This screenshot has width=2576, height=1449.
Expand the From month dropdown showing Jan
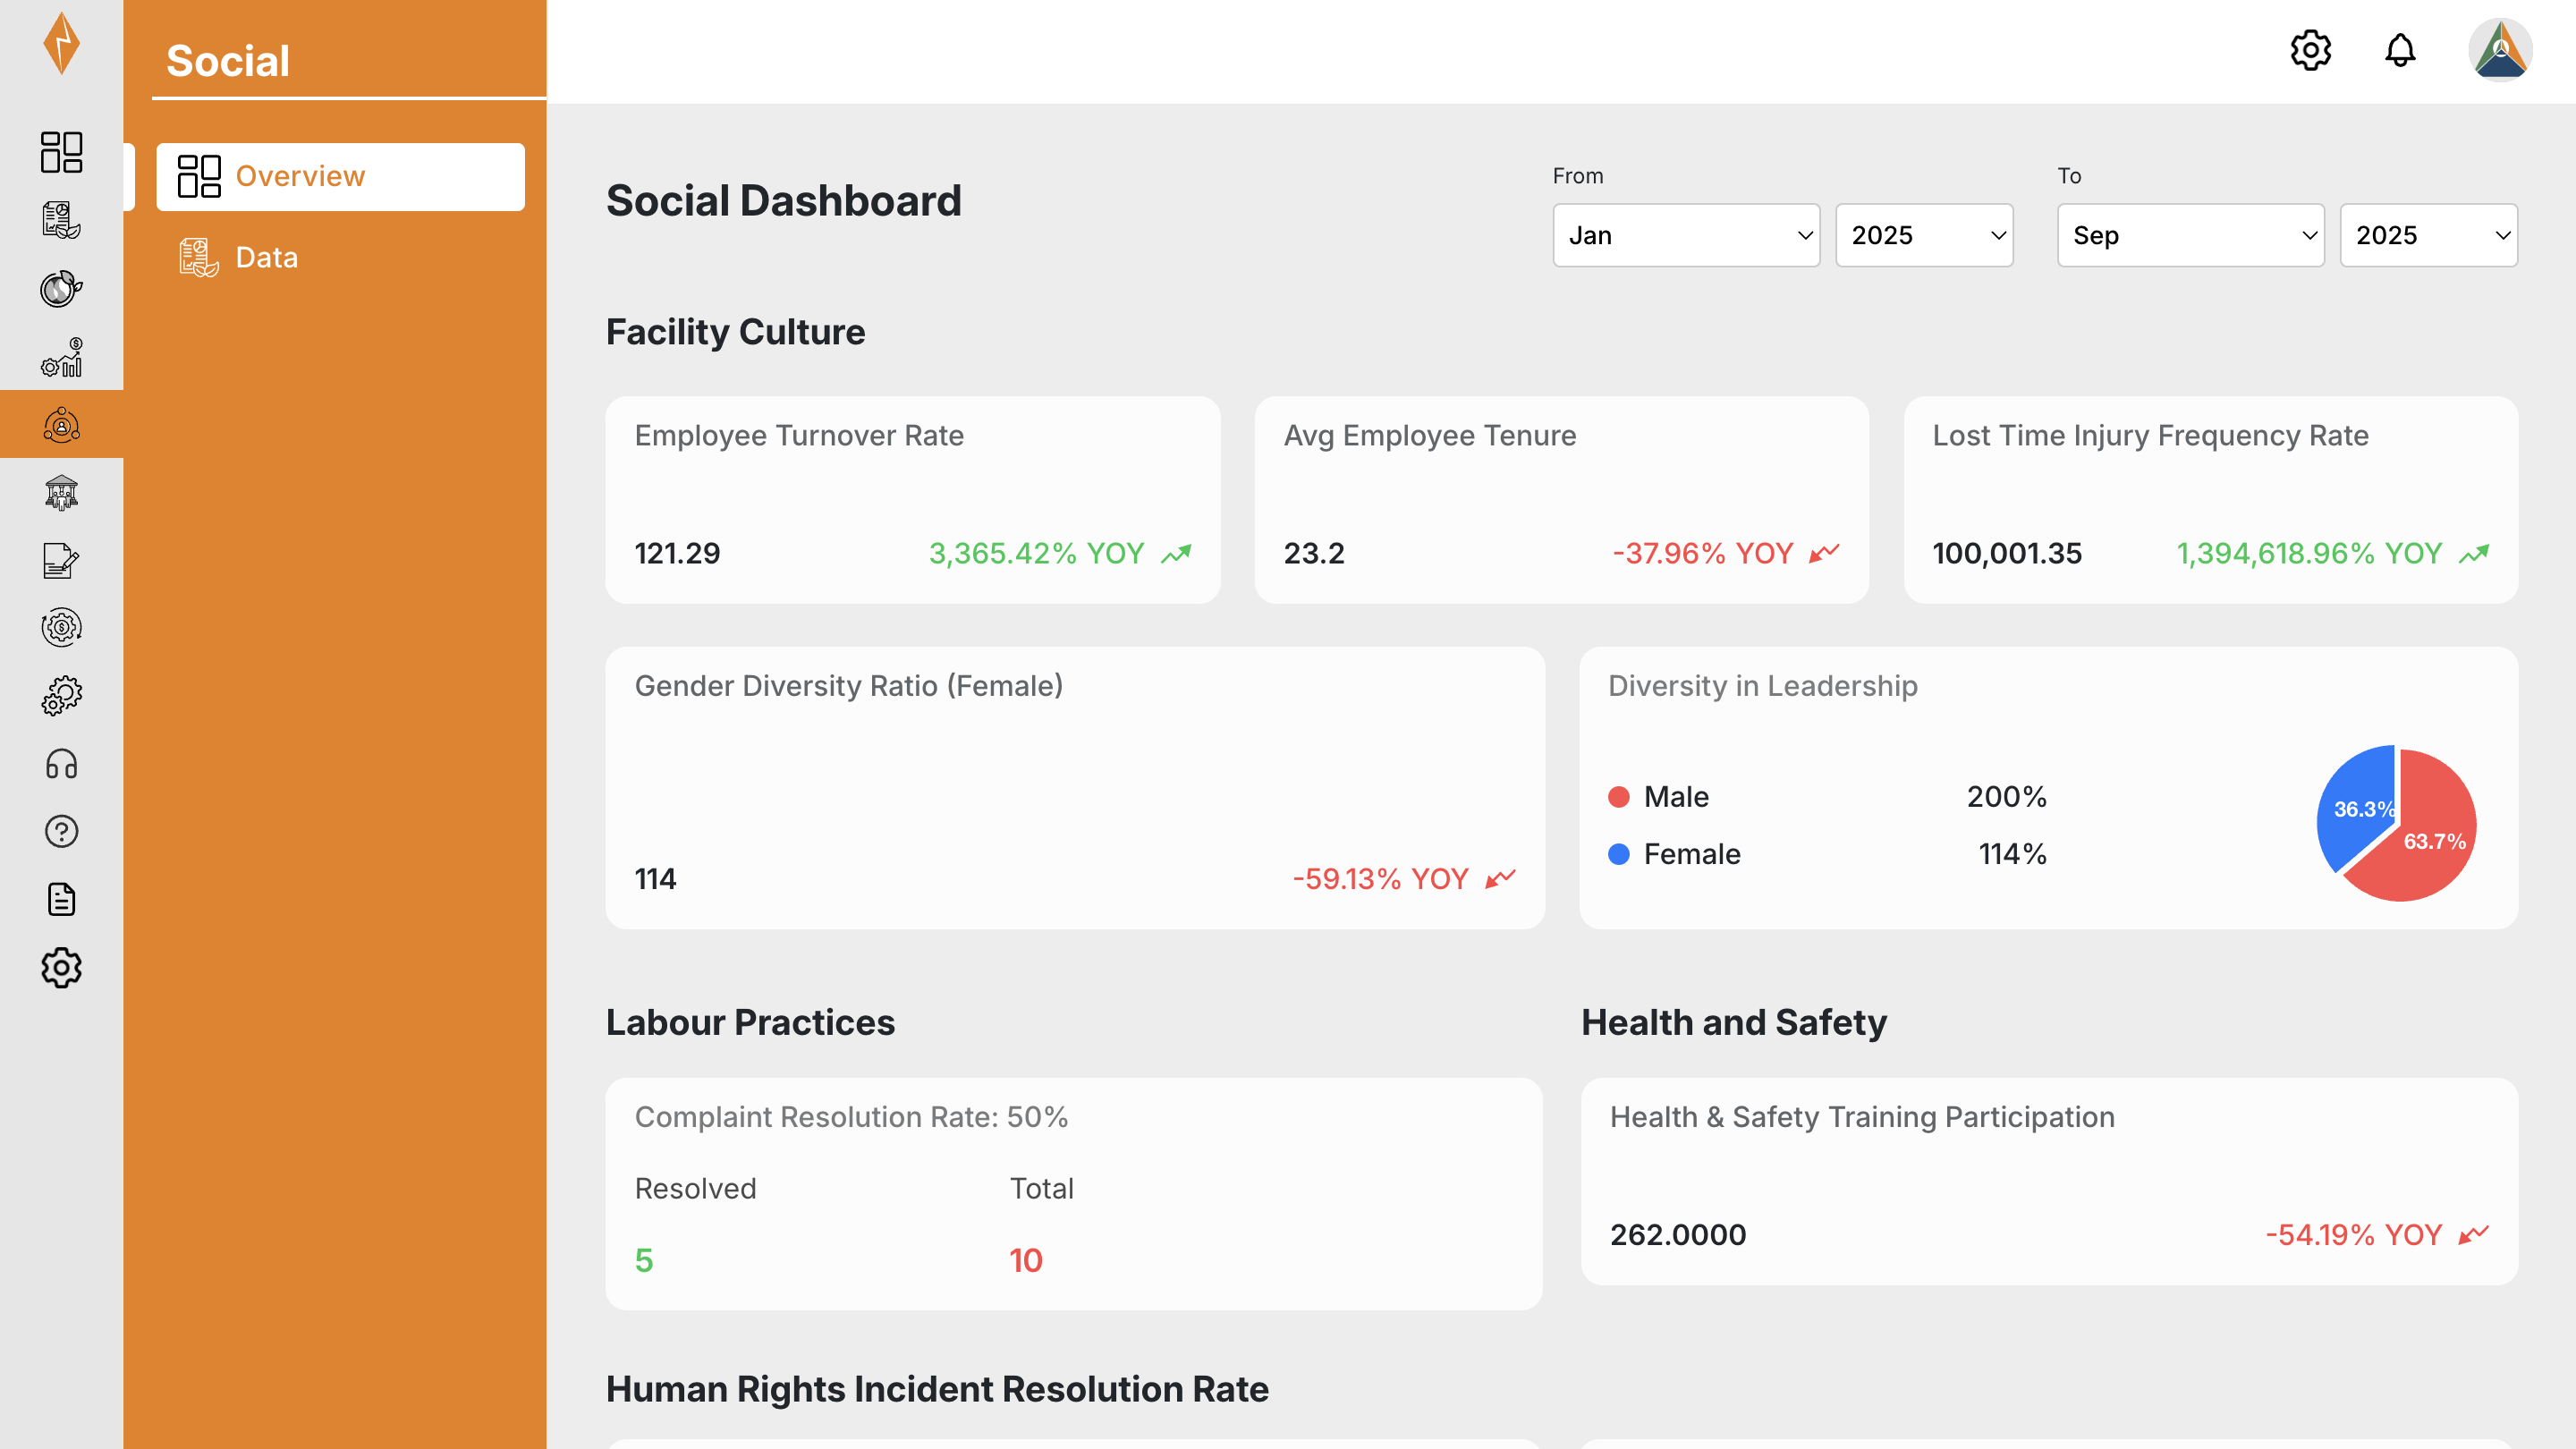(1686, 235)
